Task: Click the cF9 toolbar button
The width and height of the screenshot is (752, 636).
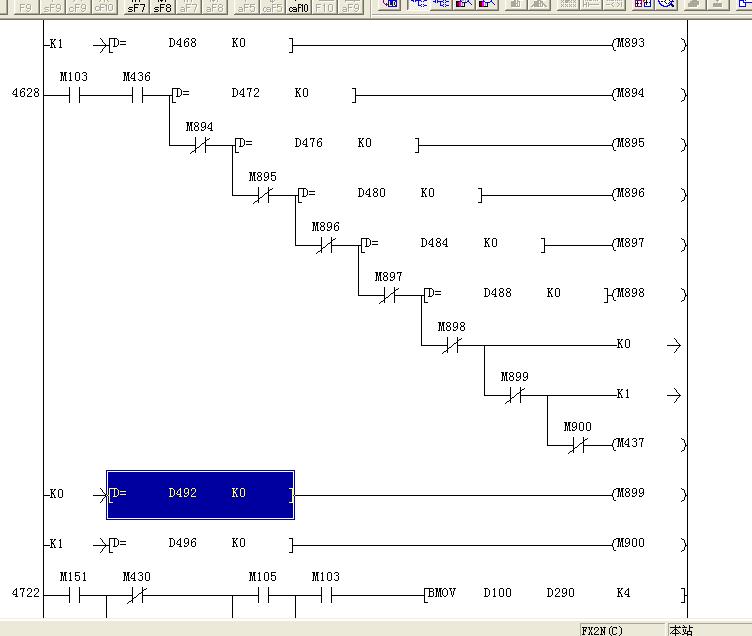Action: pyautogui.click(x=78, y=6)
